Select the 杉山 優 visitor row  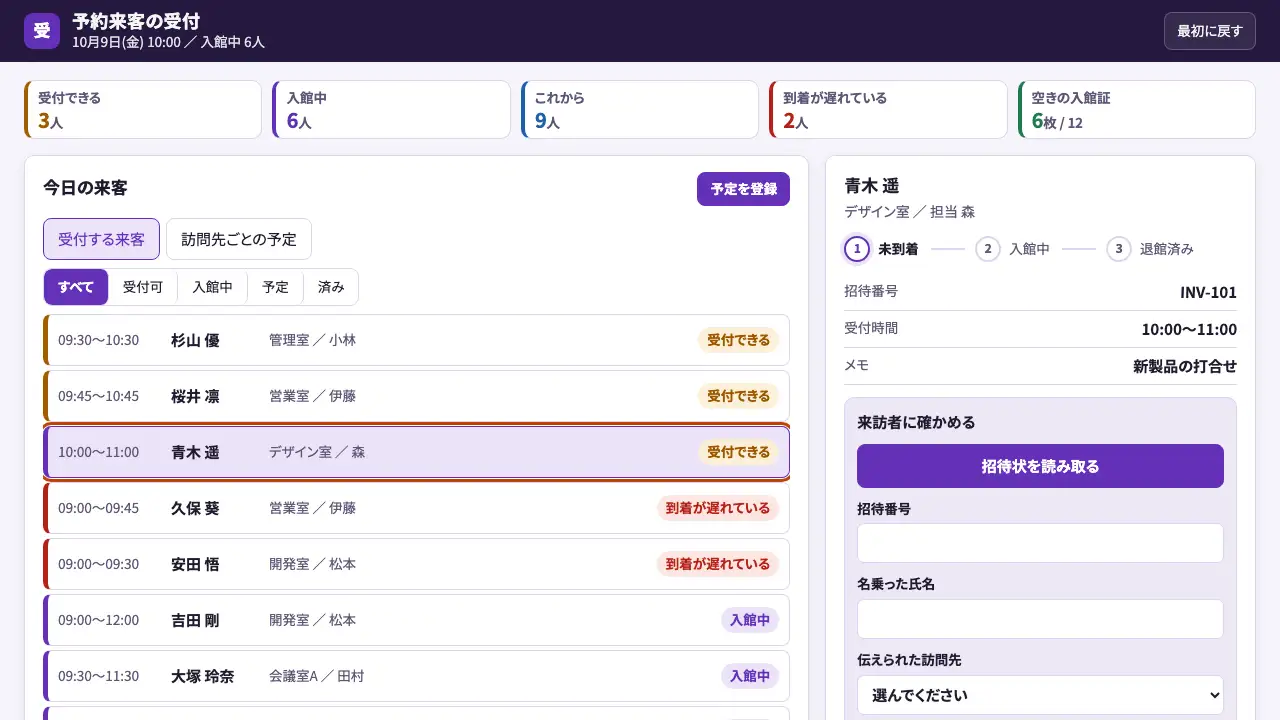click(416, 340)
